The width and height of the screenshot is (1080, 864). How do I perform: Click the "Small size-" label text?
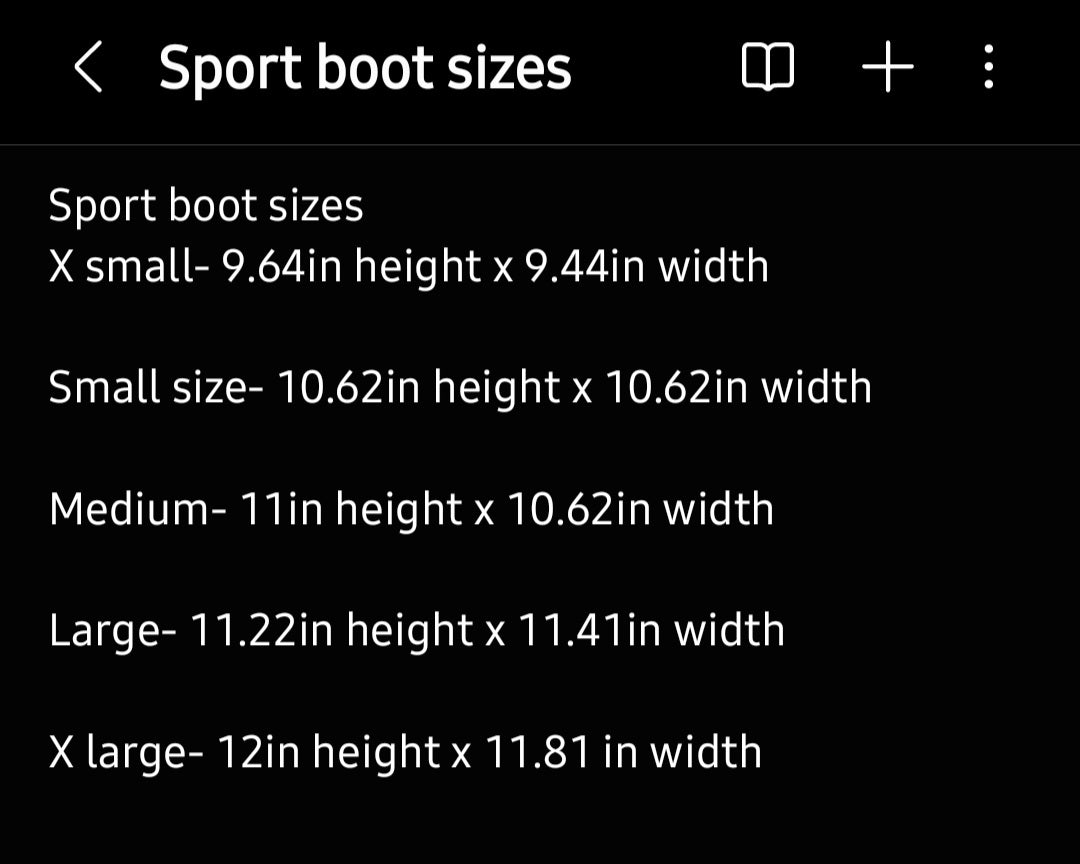click(156, 388)
